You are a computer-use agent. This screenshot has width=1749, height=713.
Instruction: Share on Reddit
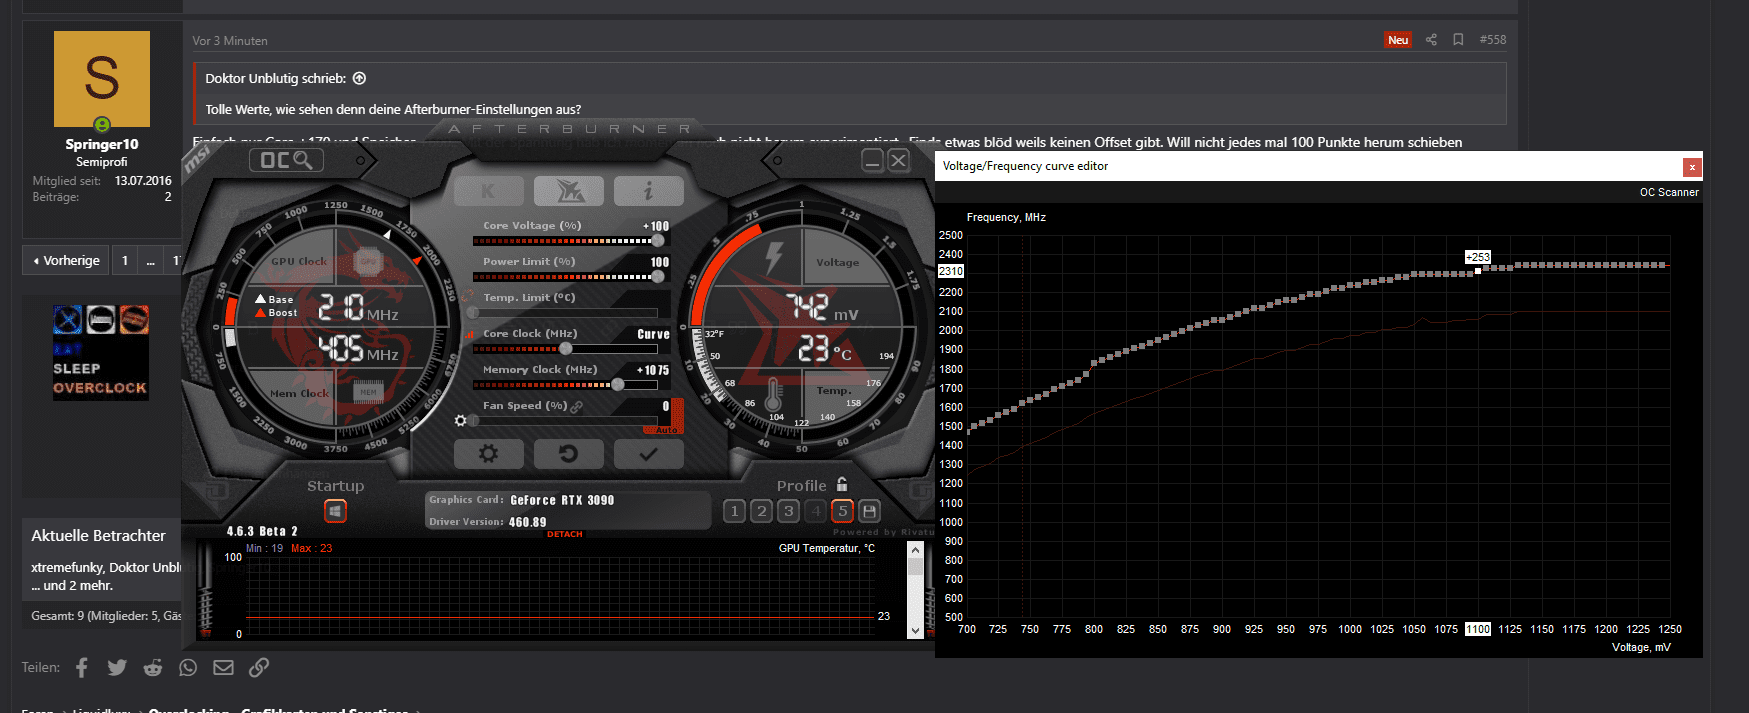point(153,667)
